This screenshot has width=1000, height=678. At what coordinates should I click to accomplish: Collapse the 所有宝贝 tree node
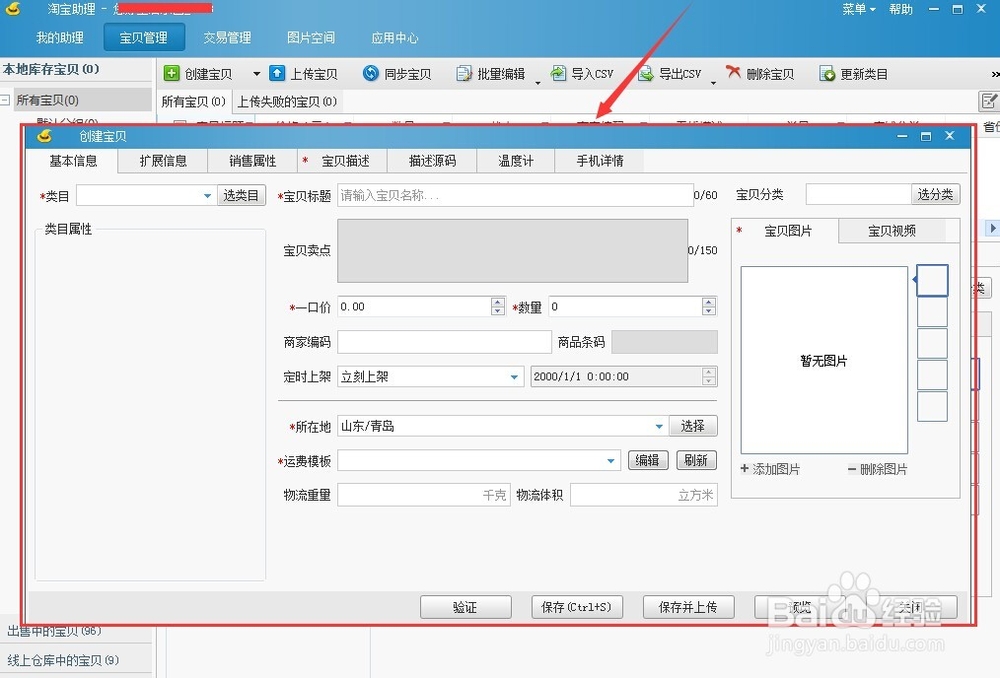click(x=5, y=100)
